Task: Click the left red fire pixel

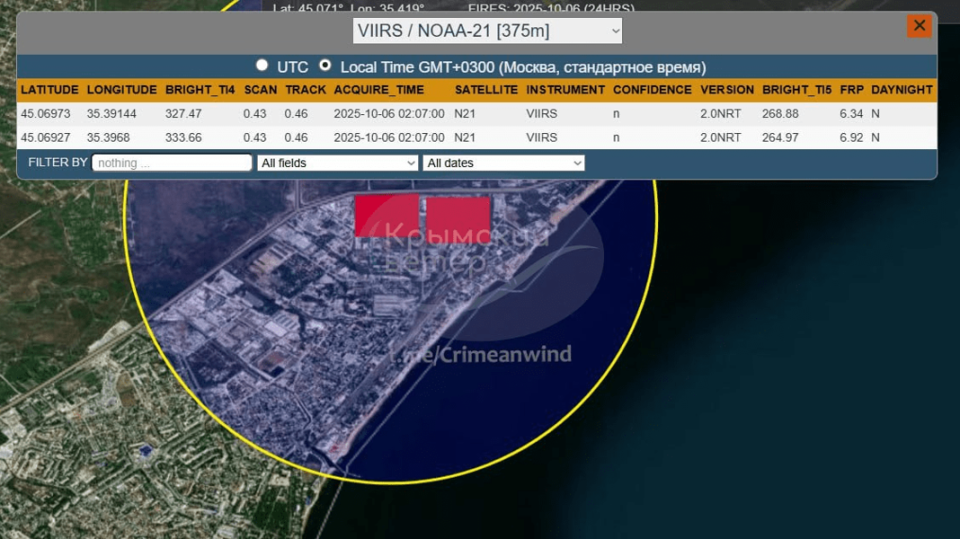Action: tap(387, 215)
